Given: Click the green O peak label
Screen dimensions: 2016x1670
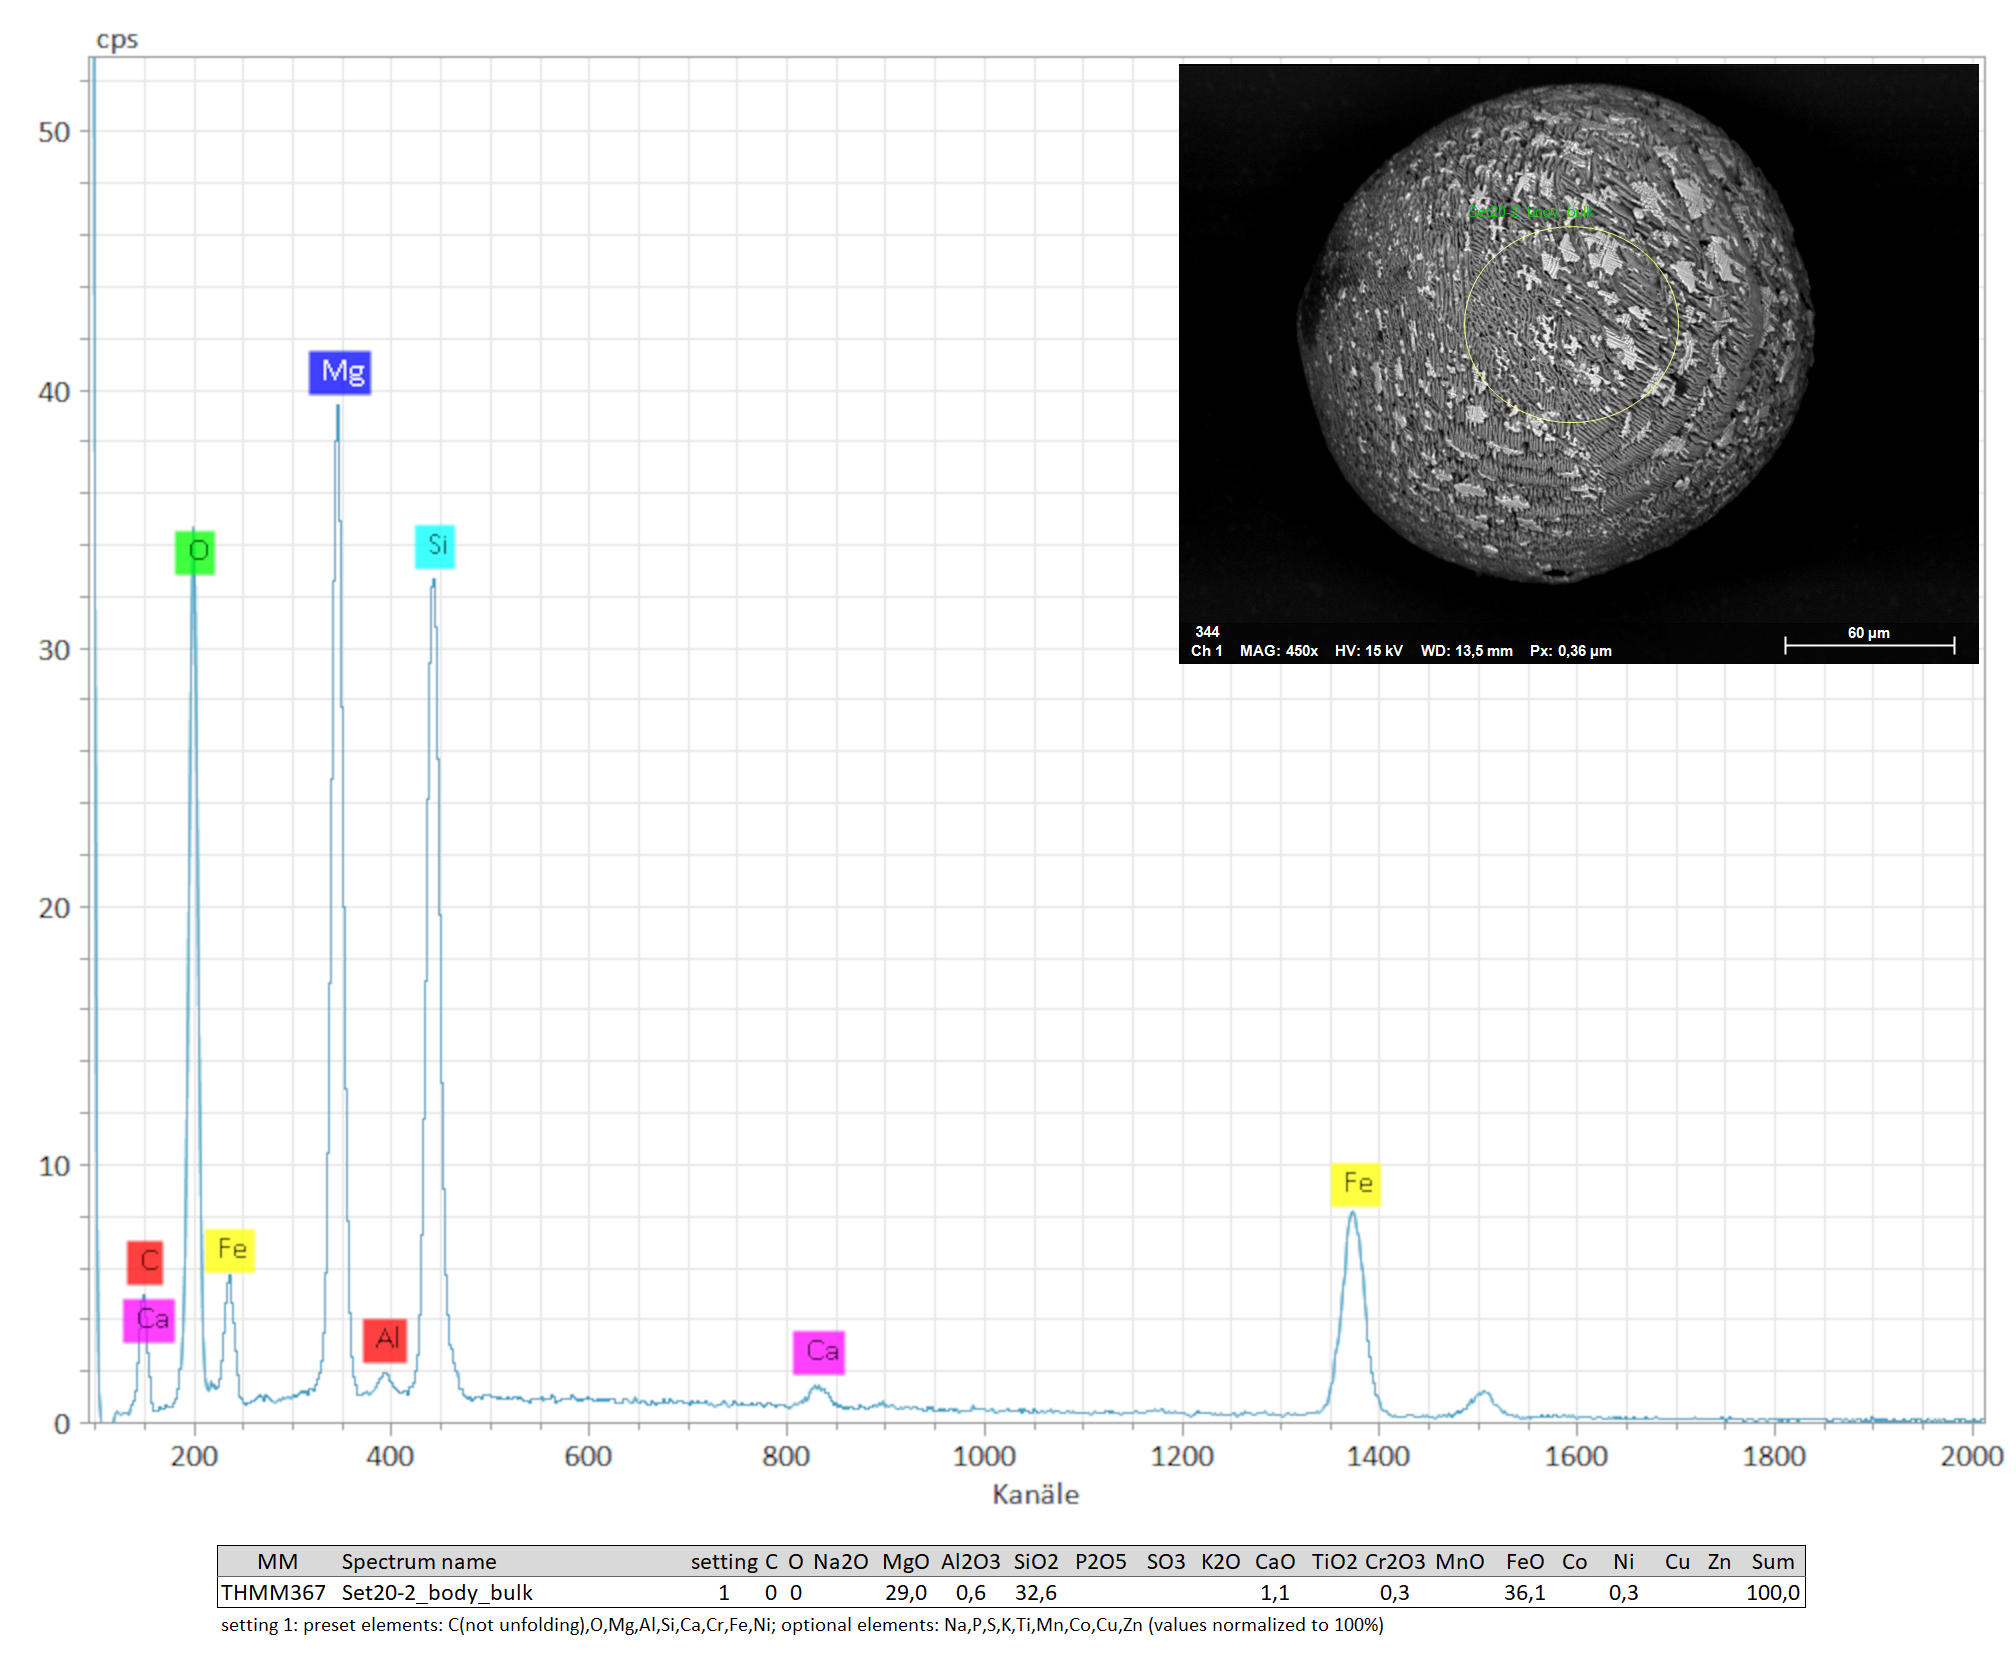Looking at the screenshot, I should 195,551.
